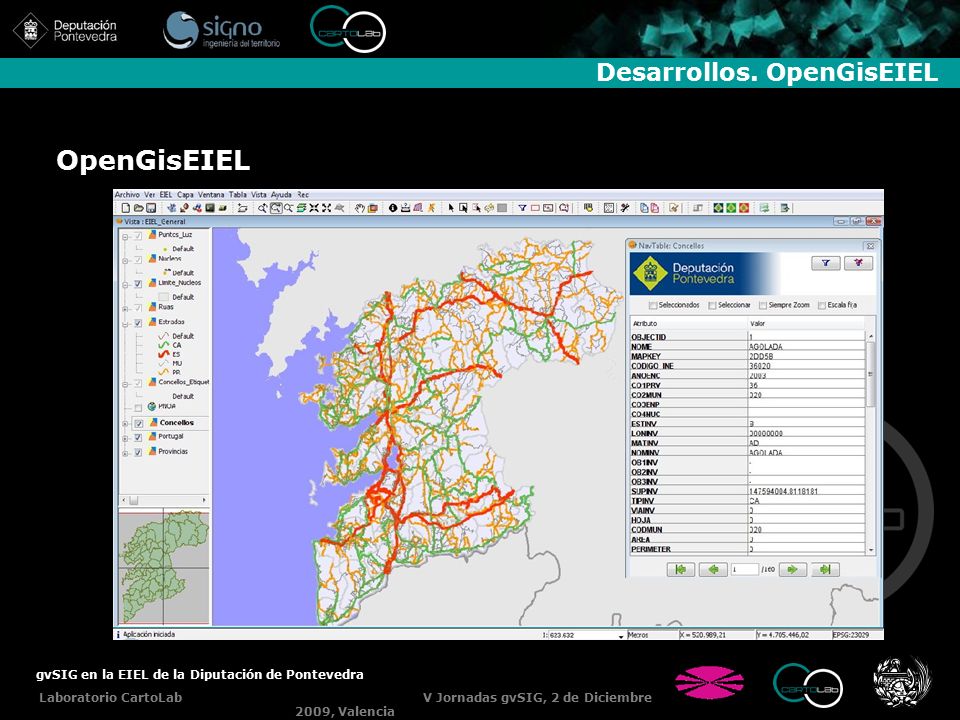Click the locator overview map
960x720 pixels.
click(x=164, y=567)
